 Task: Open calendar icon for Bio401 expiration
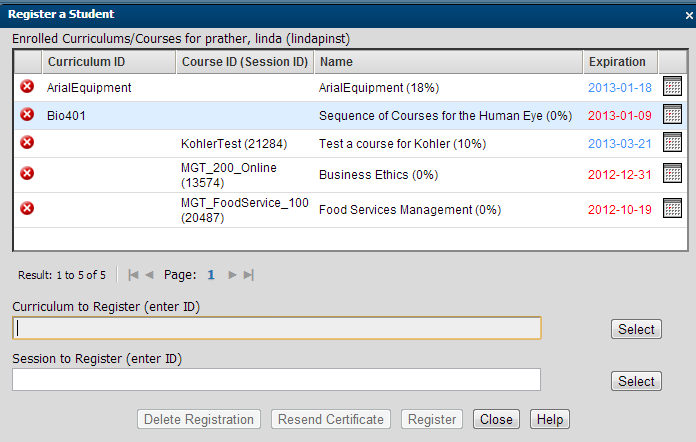pyautogui.click(x=673, y=115)
